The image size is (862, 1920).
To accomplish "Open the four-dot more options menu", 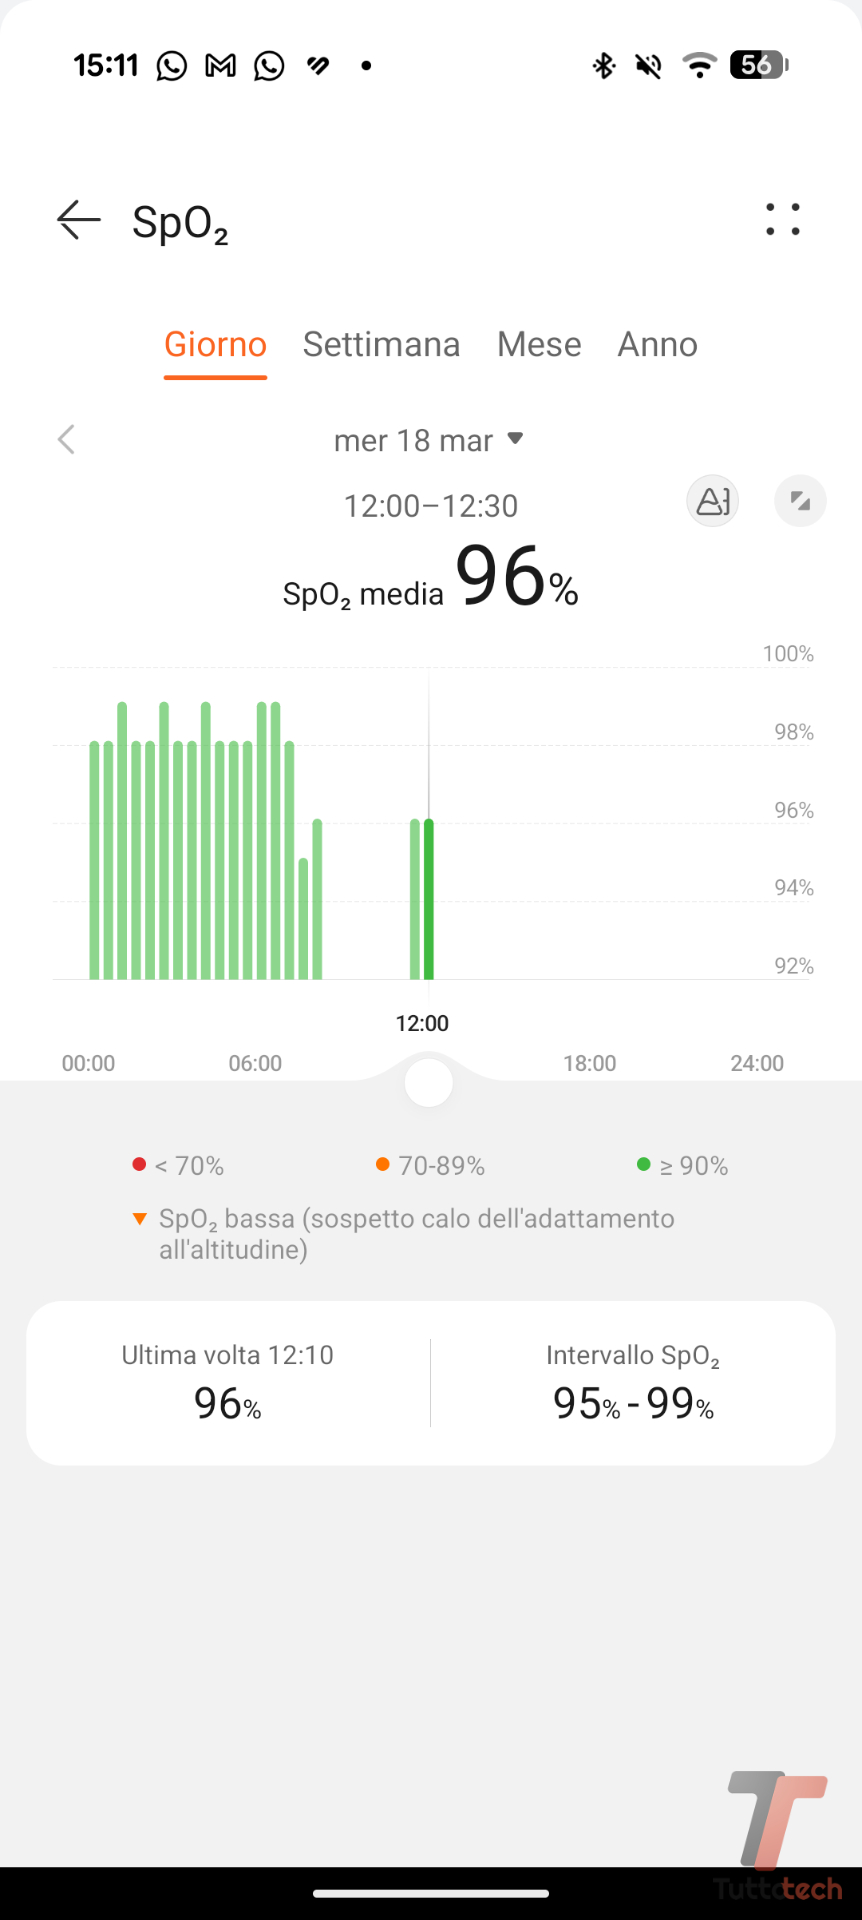I will pyautogui.click(x=782, y=220).
